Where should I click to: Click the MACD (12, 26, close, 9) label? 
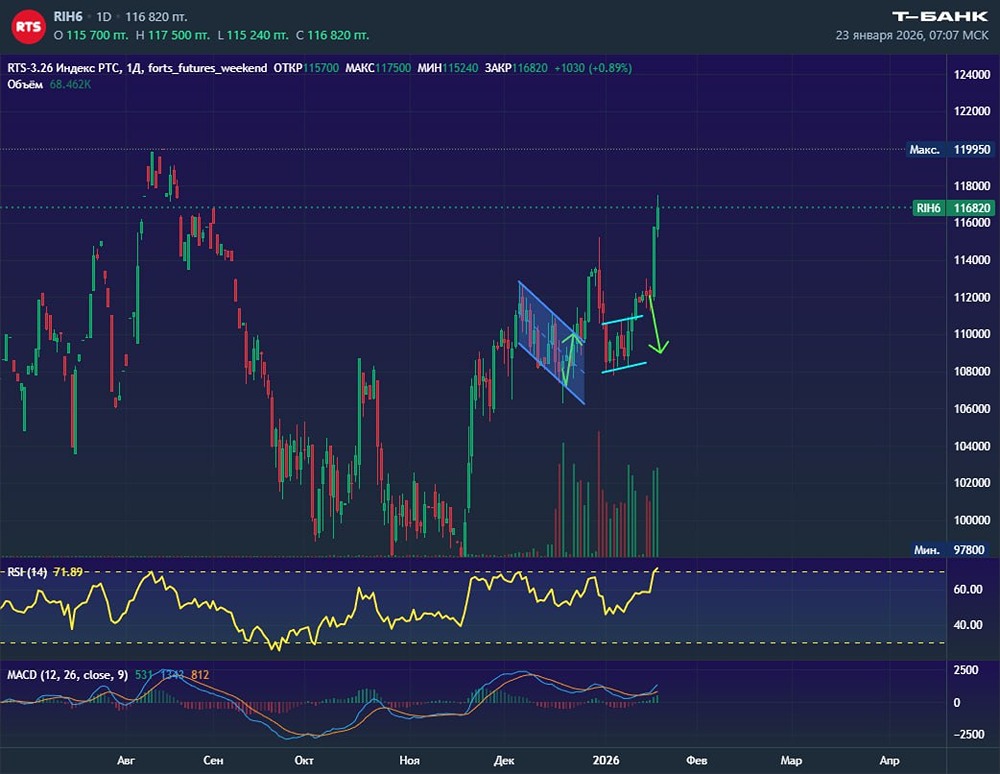68,675
